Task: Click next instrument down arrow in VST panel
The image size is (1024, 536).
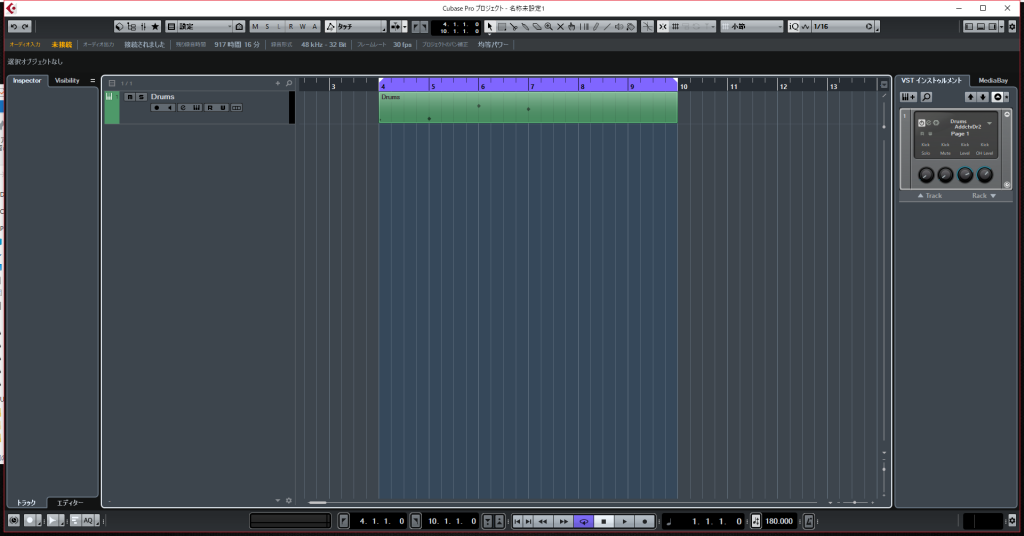Action: tap(982, 97)
